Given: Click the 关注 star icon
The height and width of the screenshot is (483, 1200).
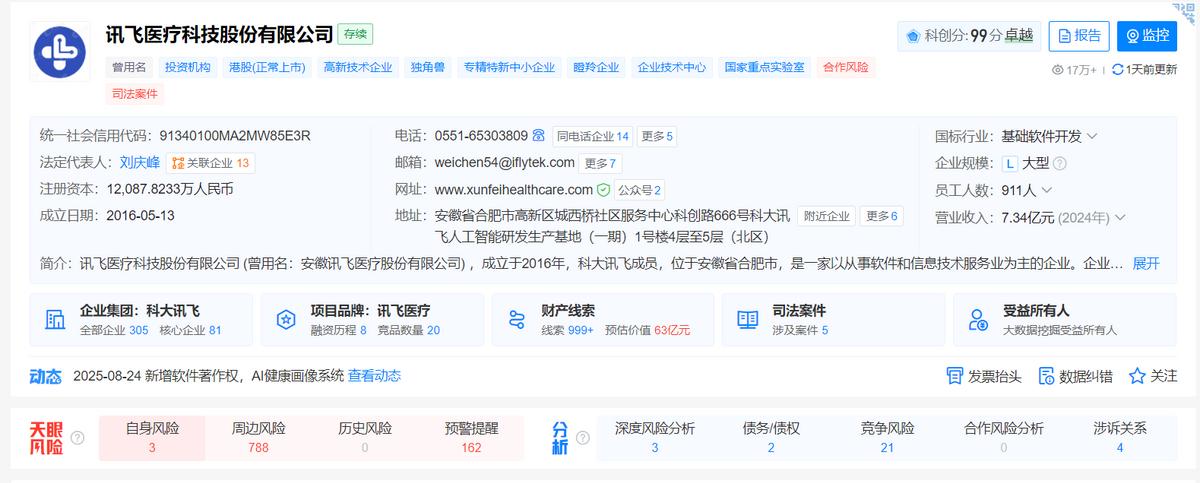Looking at the screenshot, I should pyautogui.click(x=1137, y=376).
